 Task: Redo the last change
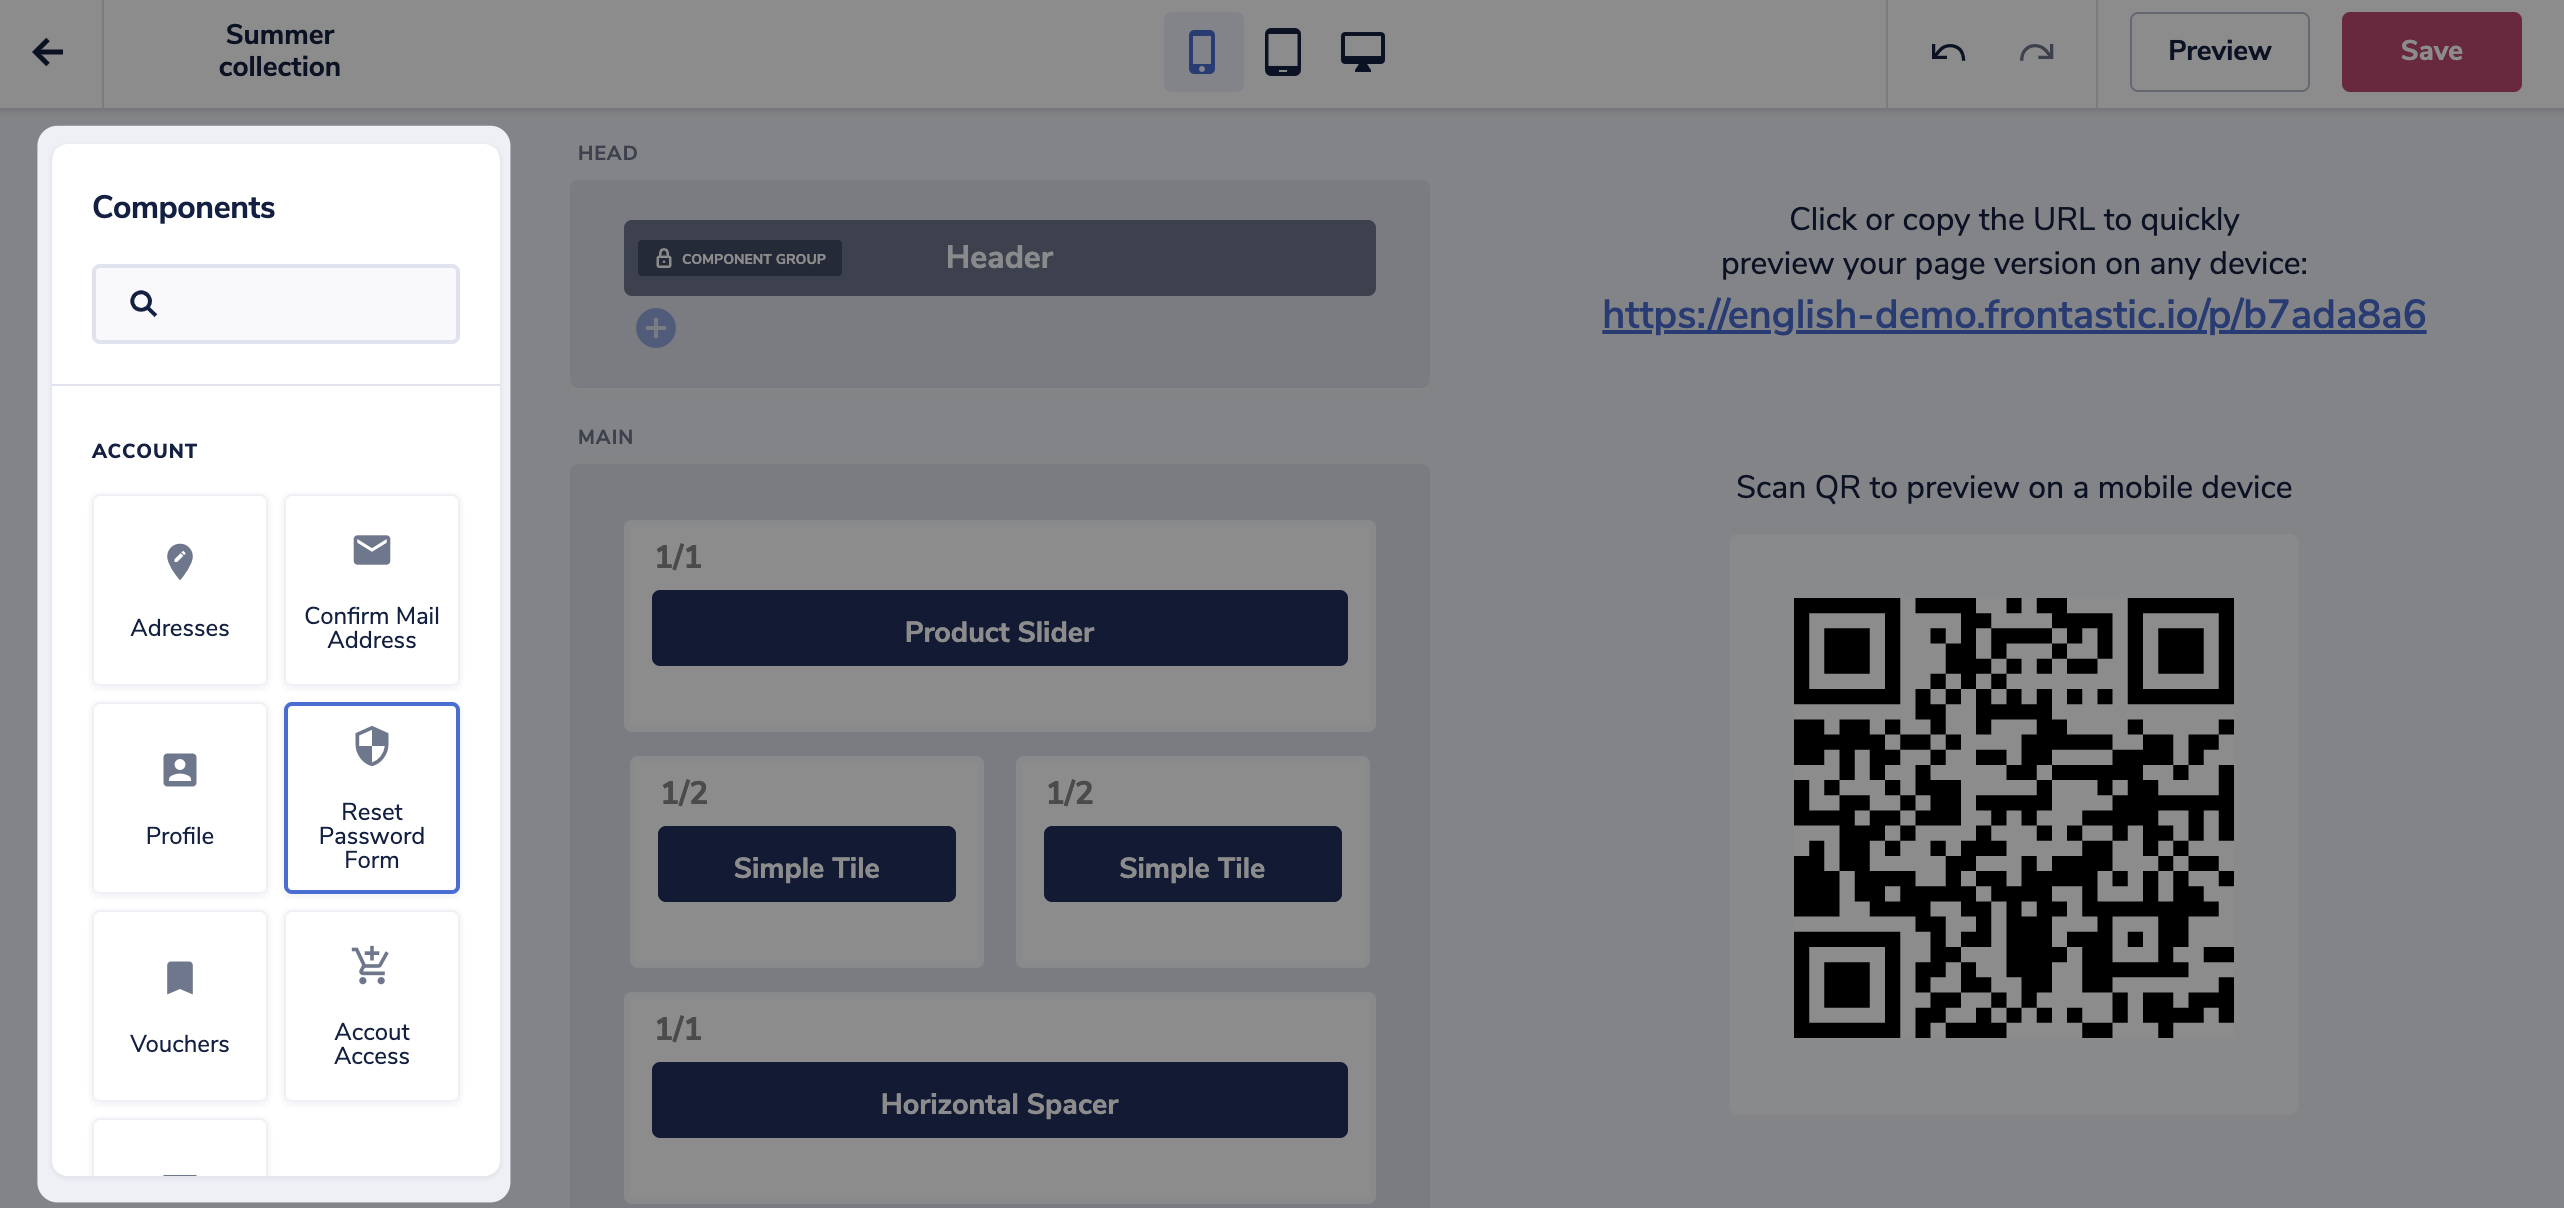pos(2036,52)
